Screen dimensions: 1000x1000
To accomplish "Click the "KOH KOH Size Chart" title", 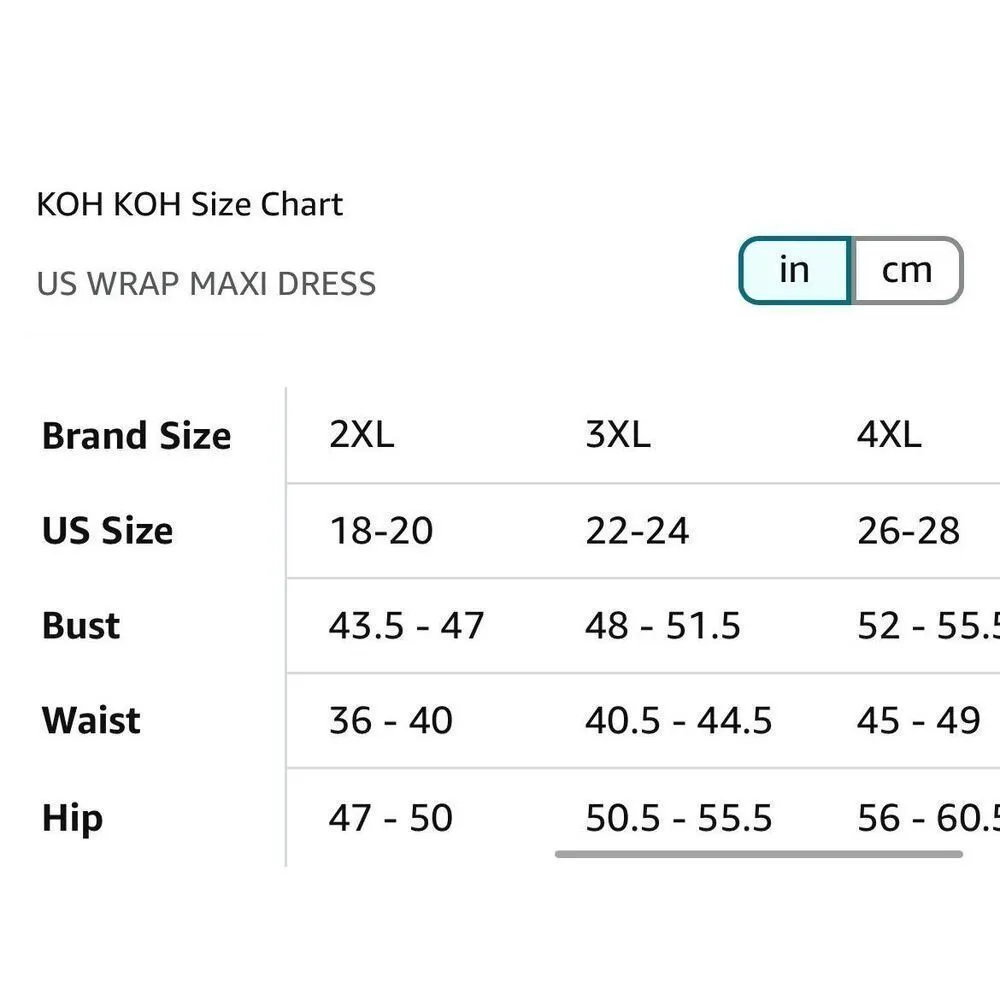I will coord(190,204).
